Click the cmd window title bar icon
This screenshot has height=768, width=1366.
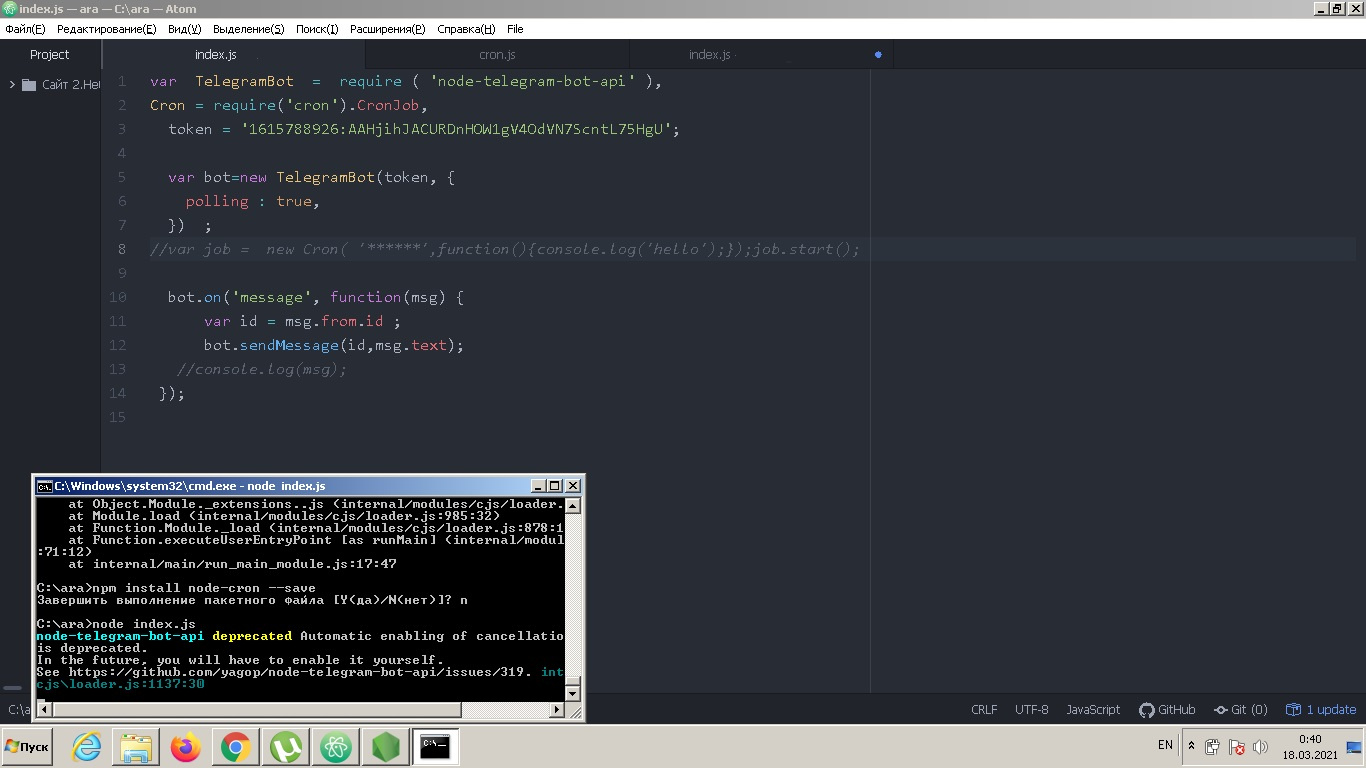click(x=44, y=486)
